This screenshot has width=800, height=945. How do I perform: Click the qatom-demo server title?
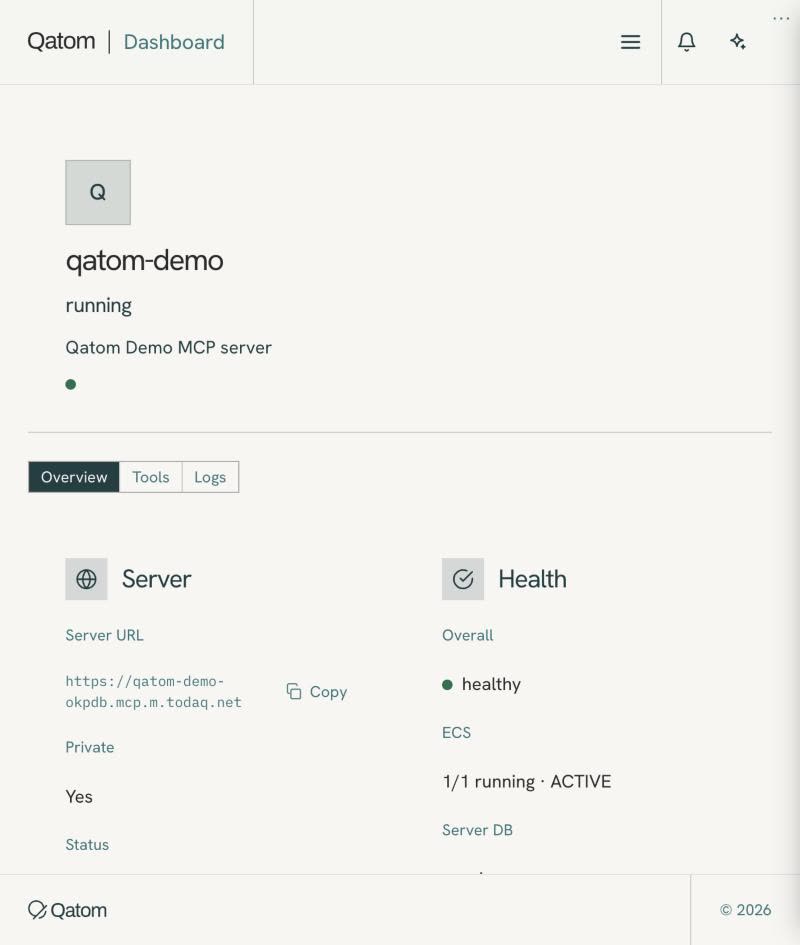tap(144, 260)
